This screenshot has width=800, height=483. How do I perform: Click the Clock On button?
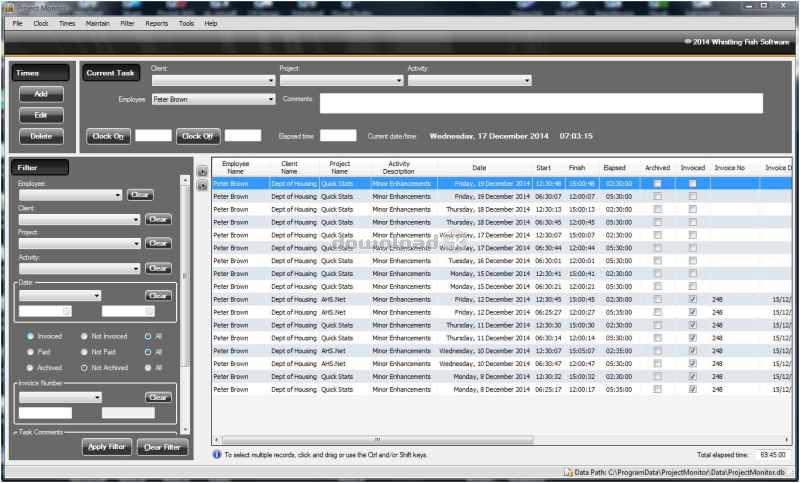[x=108, y=137]
